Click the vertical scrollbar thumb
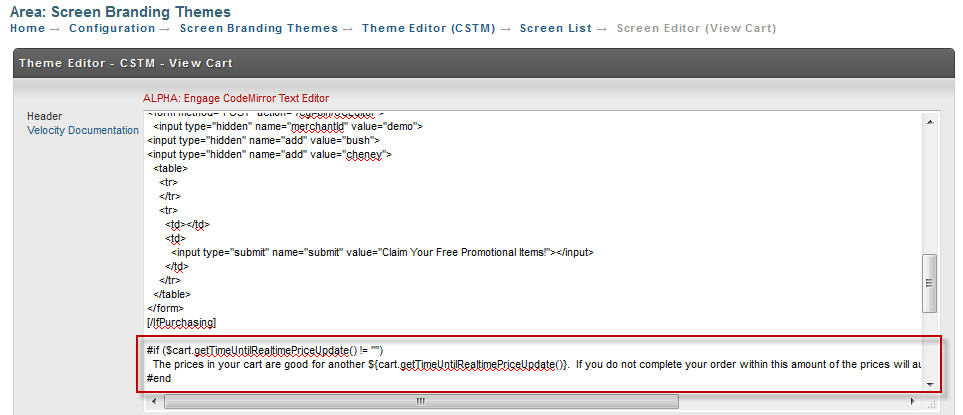This screenshot has height=415, width=963. (930, 284)
